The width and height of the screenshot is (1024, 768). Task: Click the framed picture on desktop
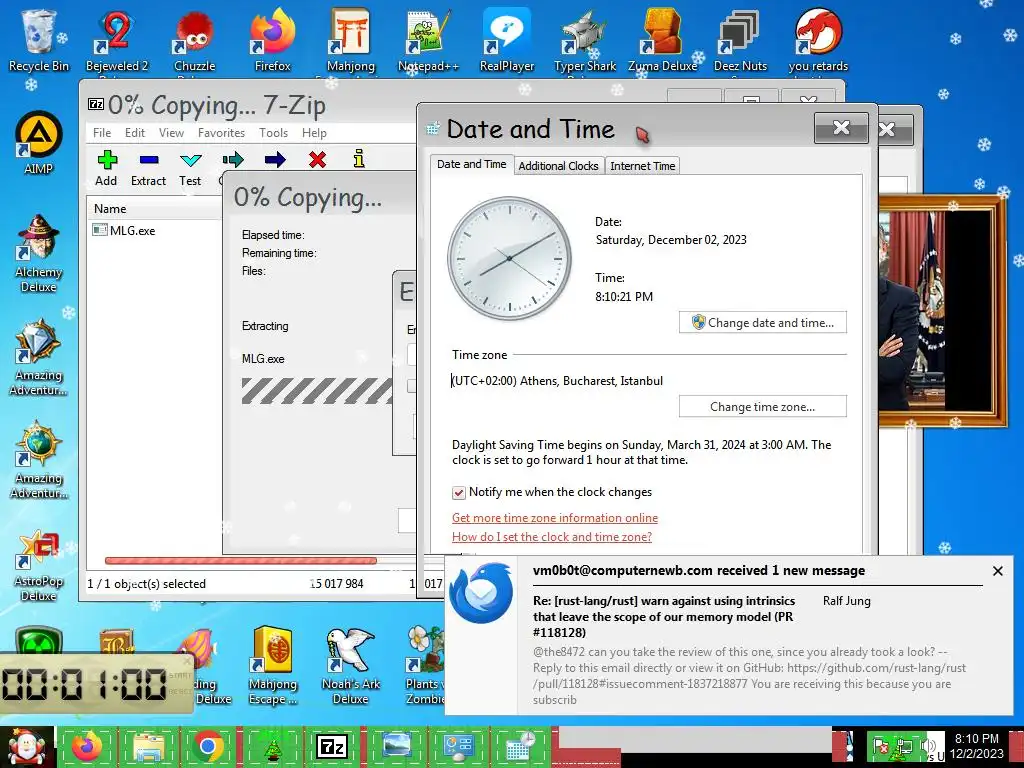(x=944, y=311)
